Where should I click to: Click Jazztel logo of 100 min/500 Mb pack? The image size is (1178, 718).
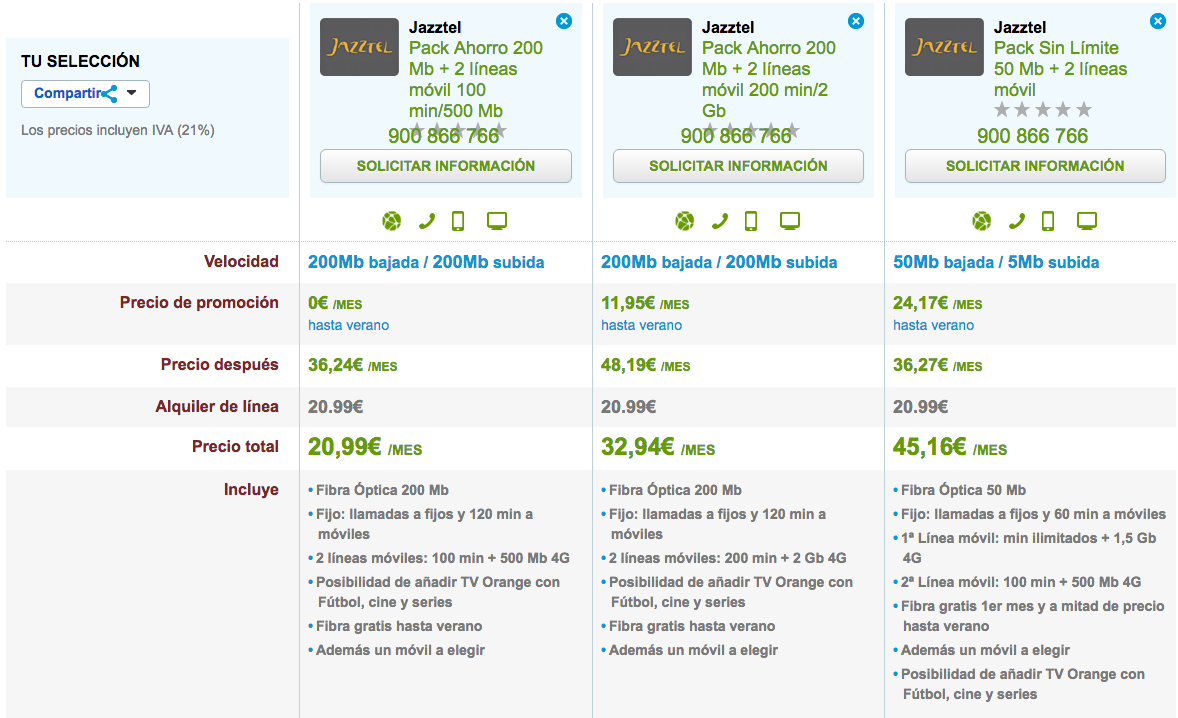point(359,47)
